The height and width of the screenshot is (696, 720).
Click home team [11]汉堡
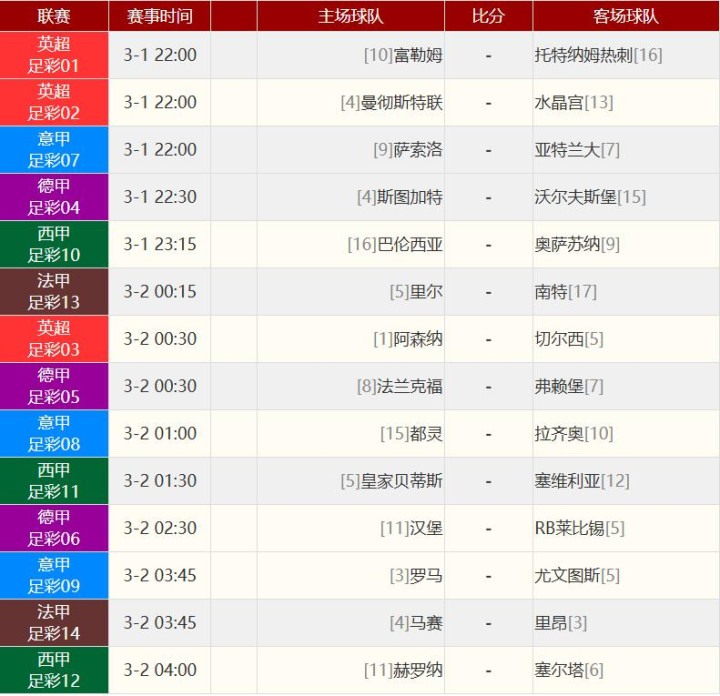click(411, 528)
